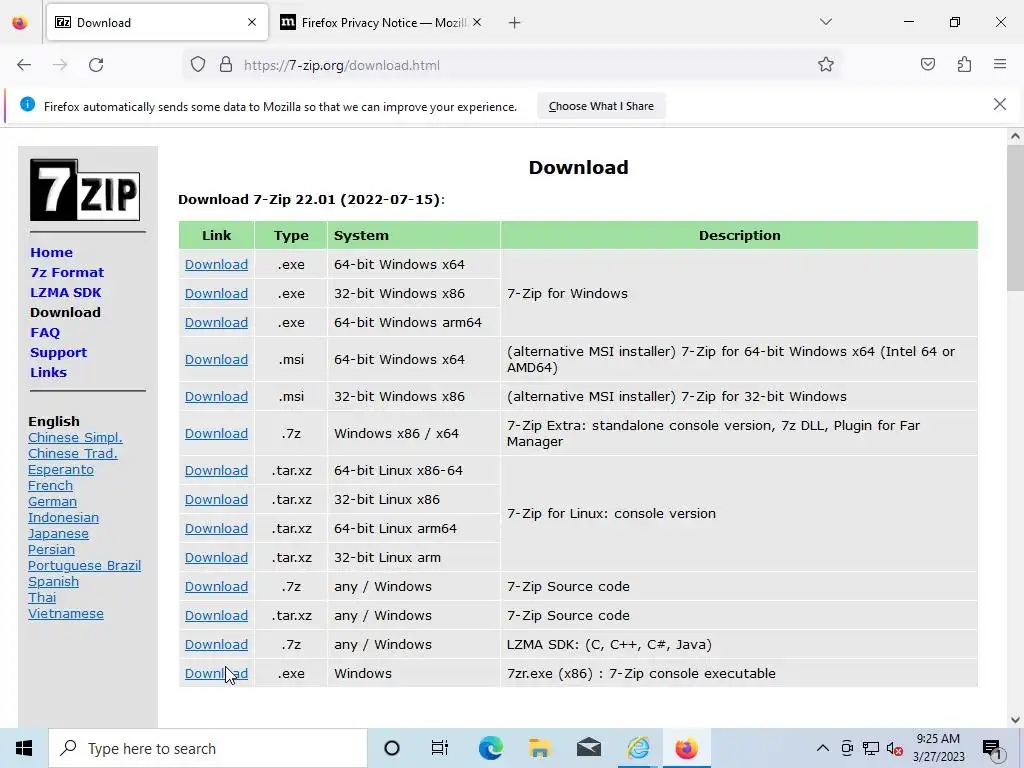Screen dimensions: 1024x768
Task: Download 7-Zip Source code as .tar.xz
Action: coord(216,615)
